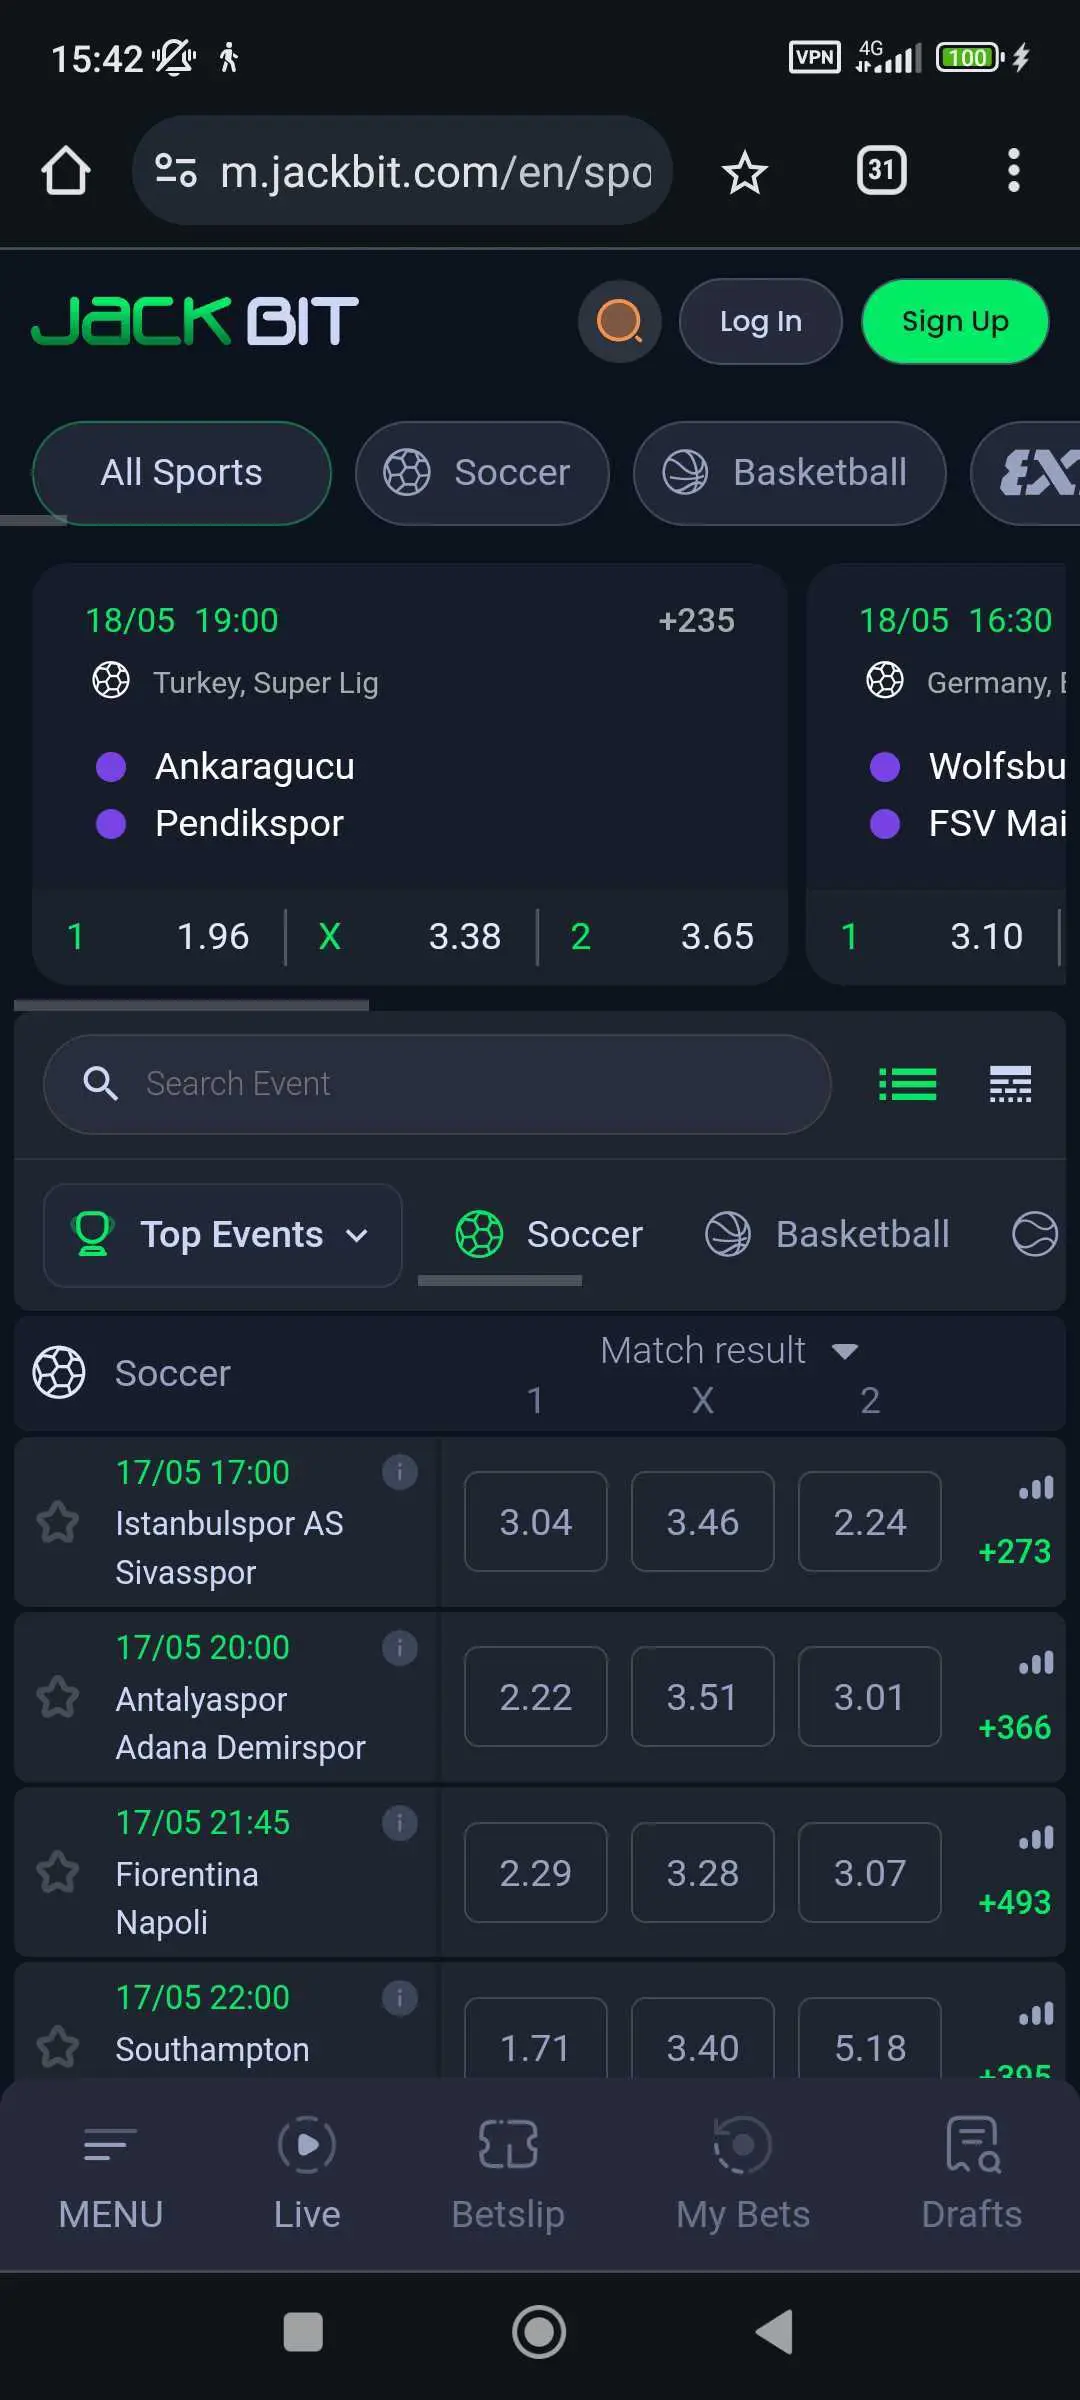Bookmark the page with the star icon

tap(745, 172)
